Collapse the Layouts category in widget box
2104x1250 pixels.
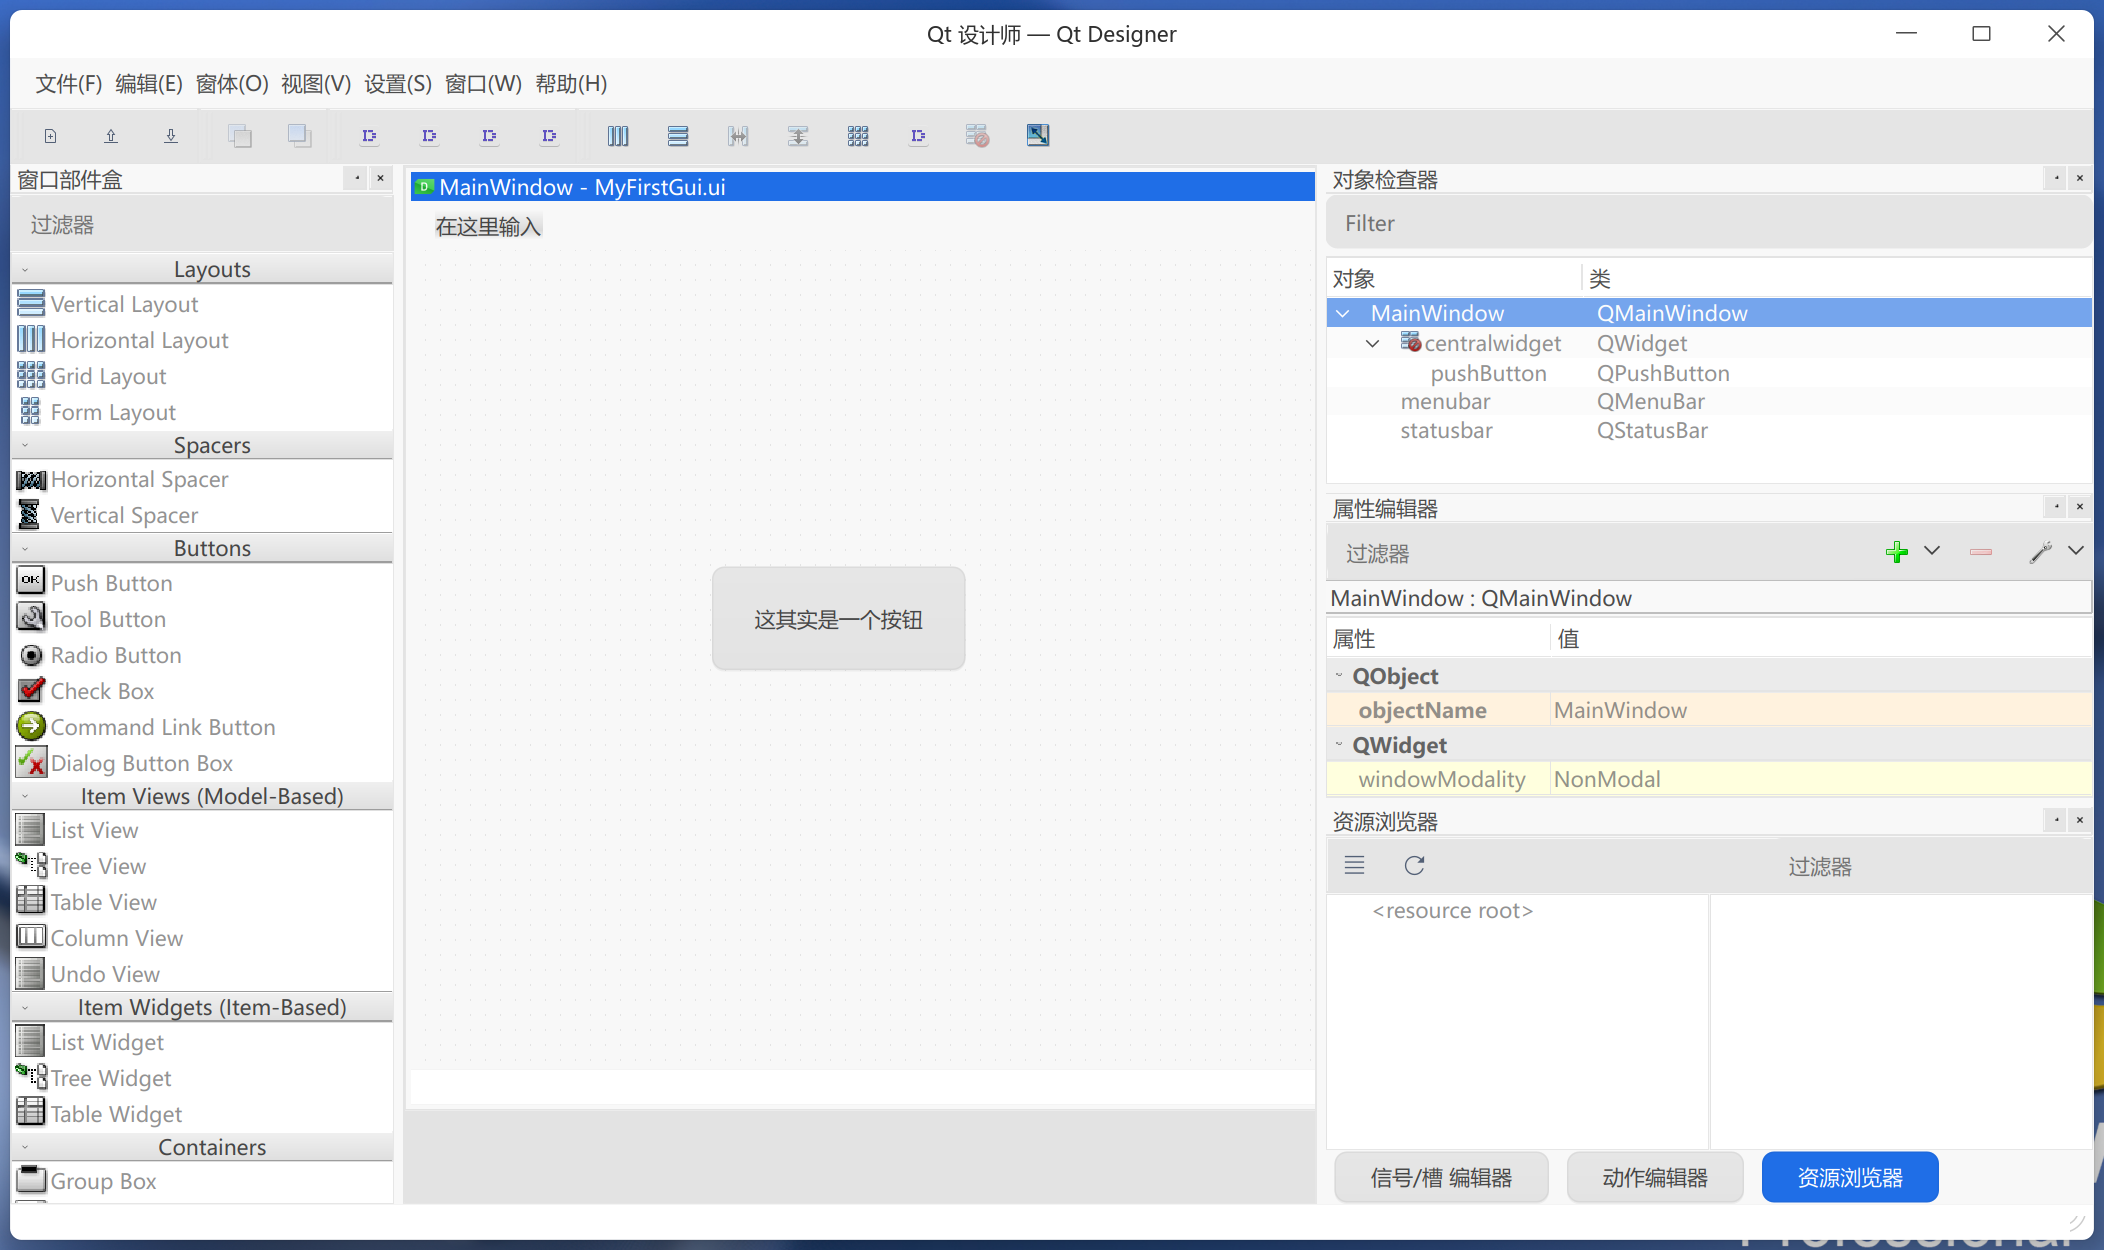[25, 270]
